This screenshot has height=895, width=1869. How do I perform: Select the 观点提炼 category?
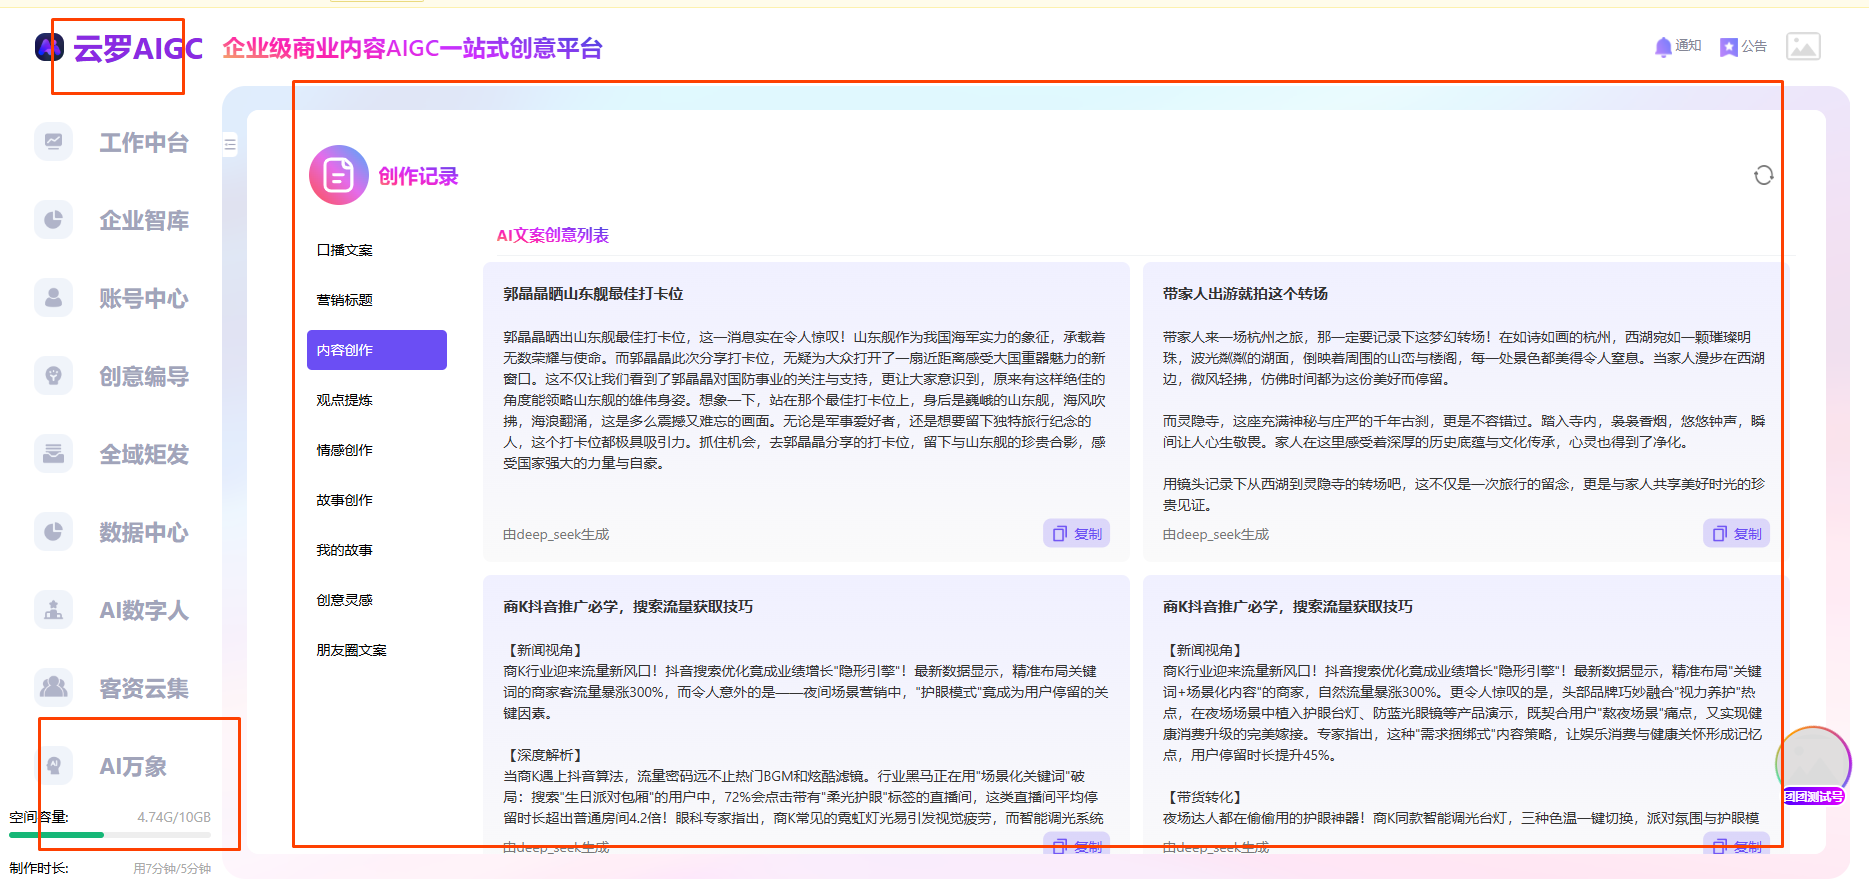pos(345,400)
